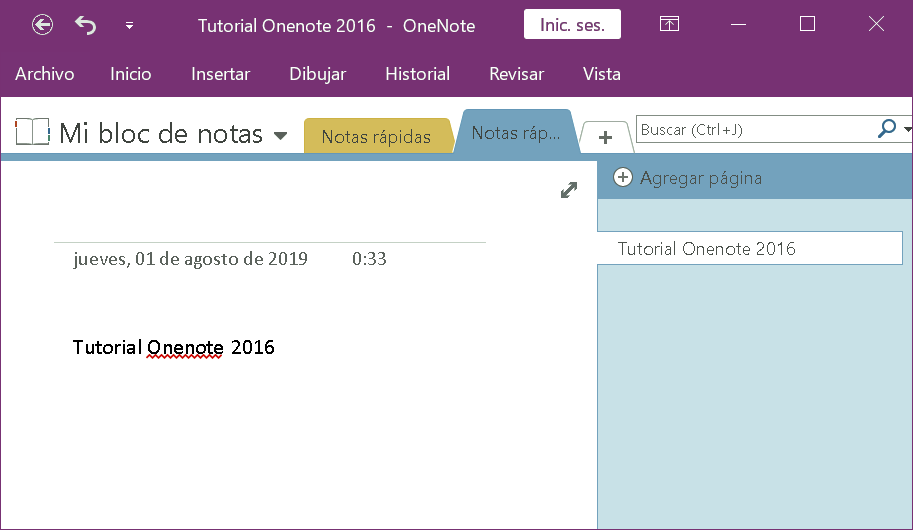The width and height of the screenshot is (913, 530).
Task: Select the Tutorial Onenote 2016 page in list
Action: coord(750,249)
